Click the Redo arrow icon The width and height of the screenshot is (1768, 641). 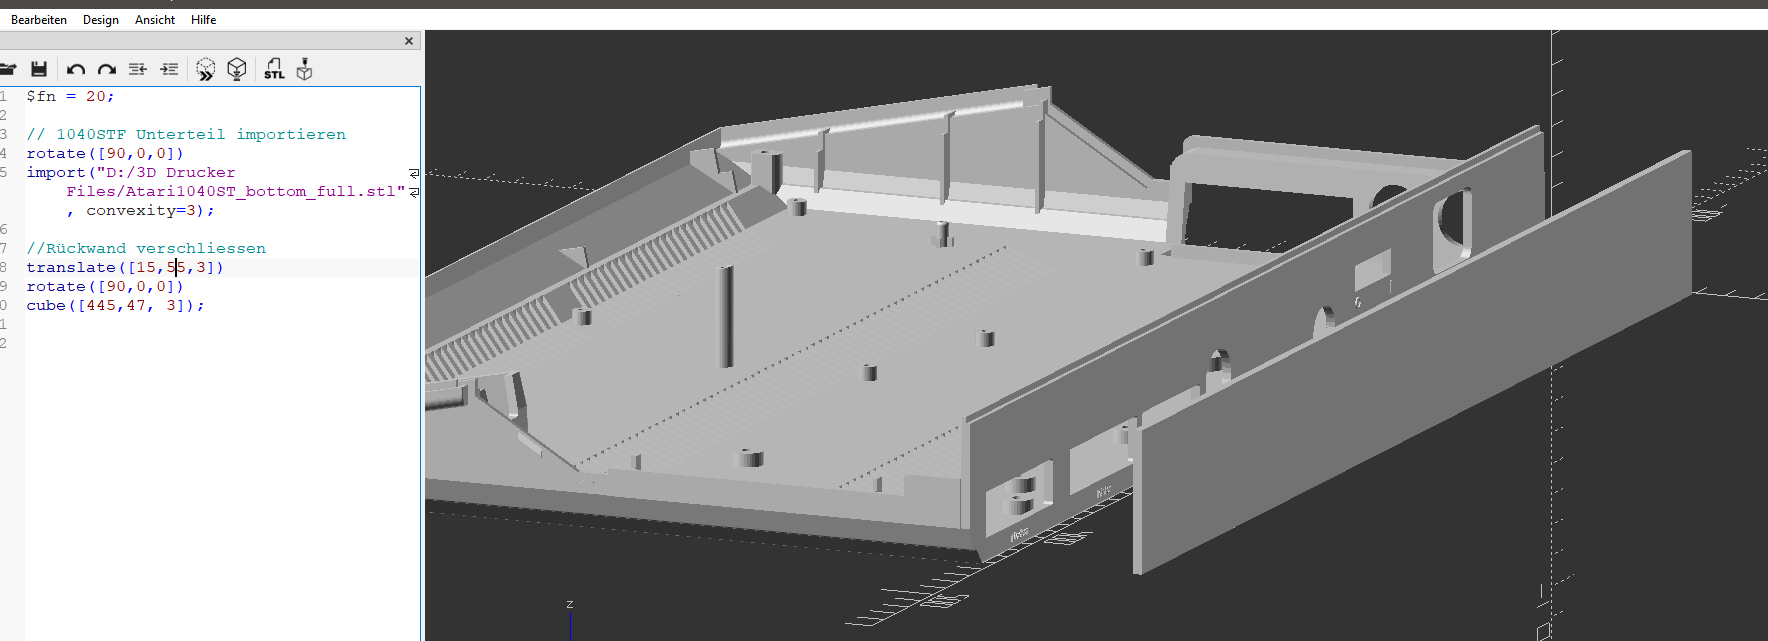click(x=107, y=69)
